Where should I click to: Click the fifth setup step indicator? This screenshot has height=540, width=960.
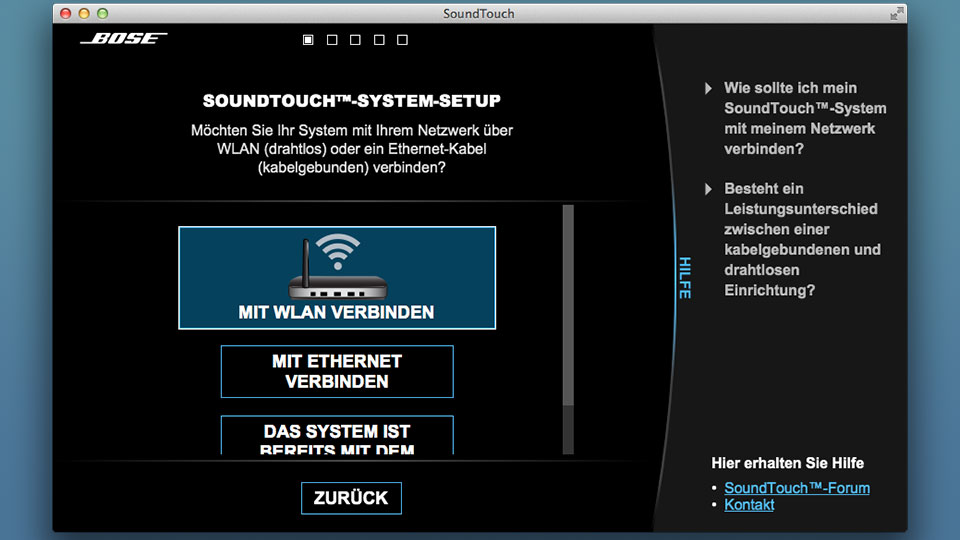[x=402, y=40]
